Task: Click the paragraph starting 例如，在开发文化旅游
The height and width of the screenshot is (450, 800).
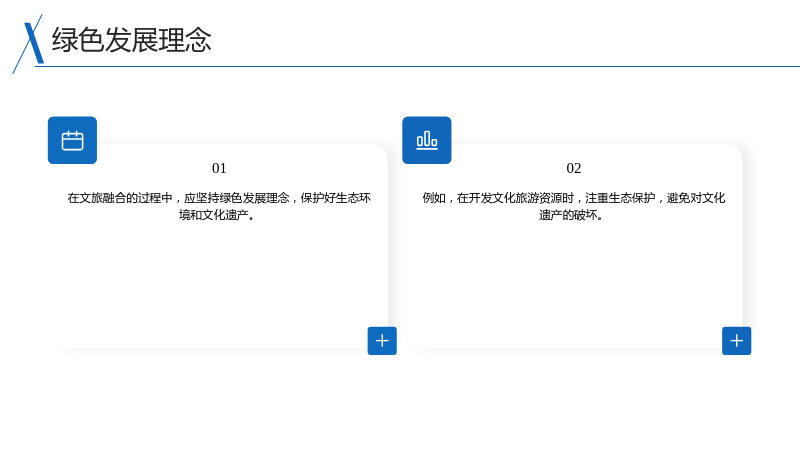Action: coord(573,206)
